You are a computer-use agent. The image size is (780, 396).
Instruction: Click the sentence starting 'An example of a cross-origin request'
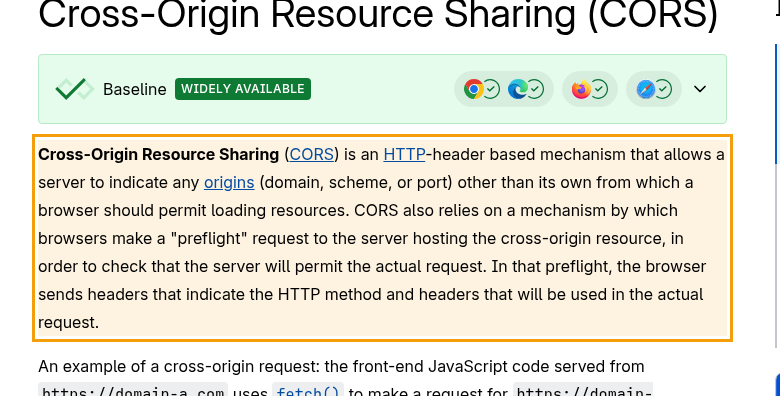[x=341, y=367]
